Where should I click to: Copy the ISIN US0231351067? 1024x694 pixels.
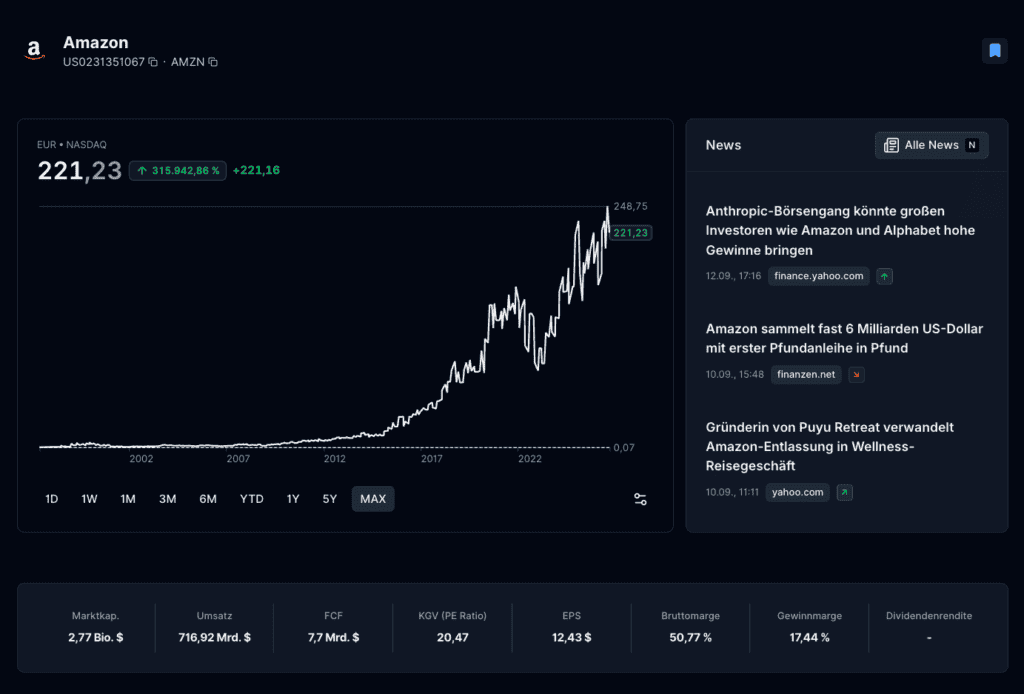153,62
